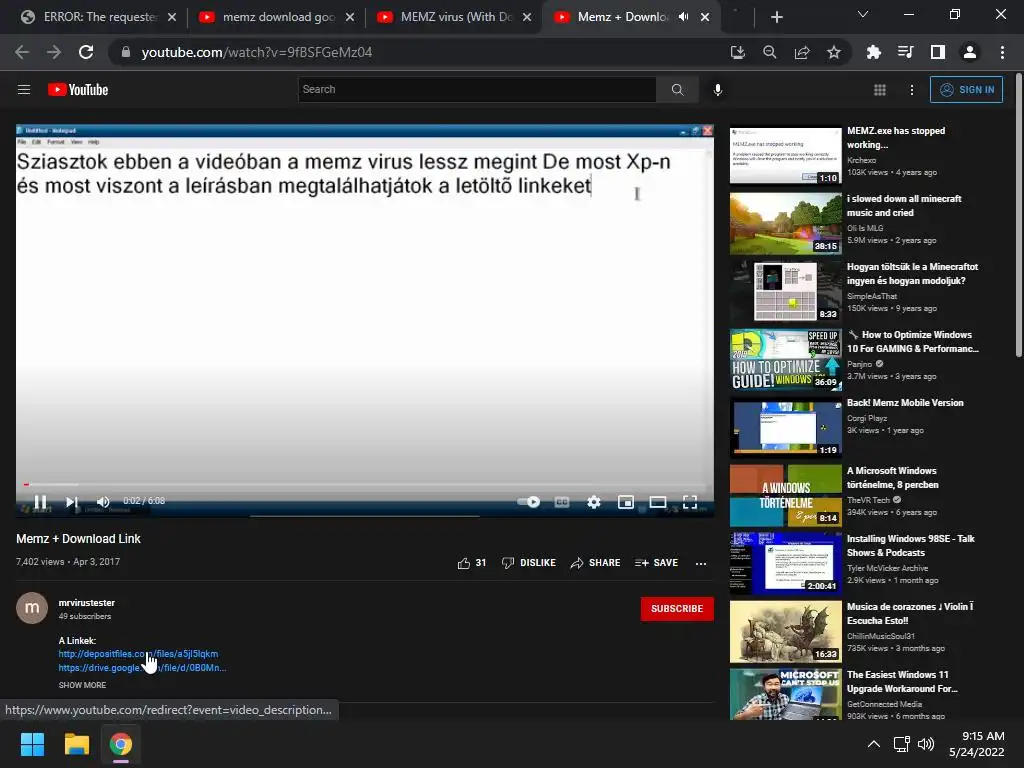1024x768 pixels.
Task: Open MEMZ.exe has stopped working thumbnail
Action: pos(786,155)
